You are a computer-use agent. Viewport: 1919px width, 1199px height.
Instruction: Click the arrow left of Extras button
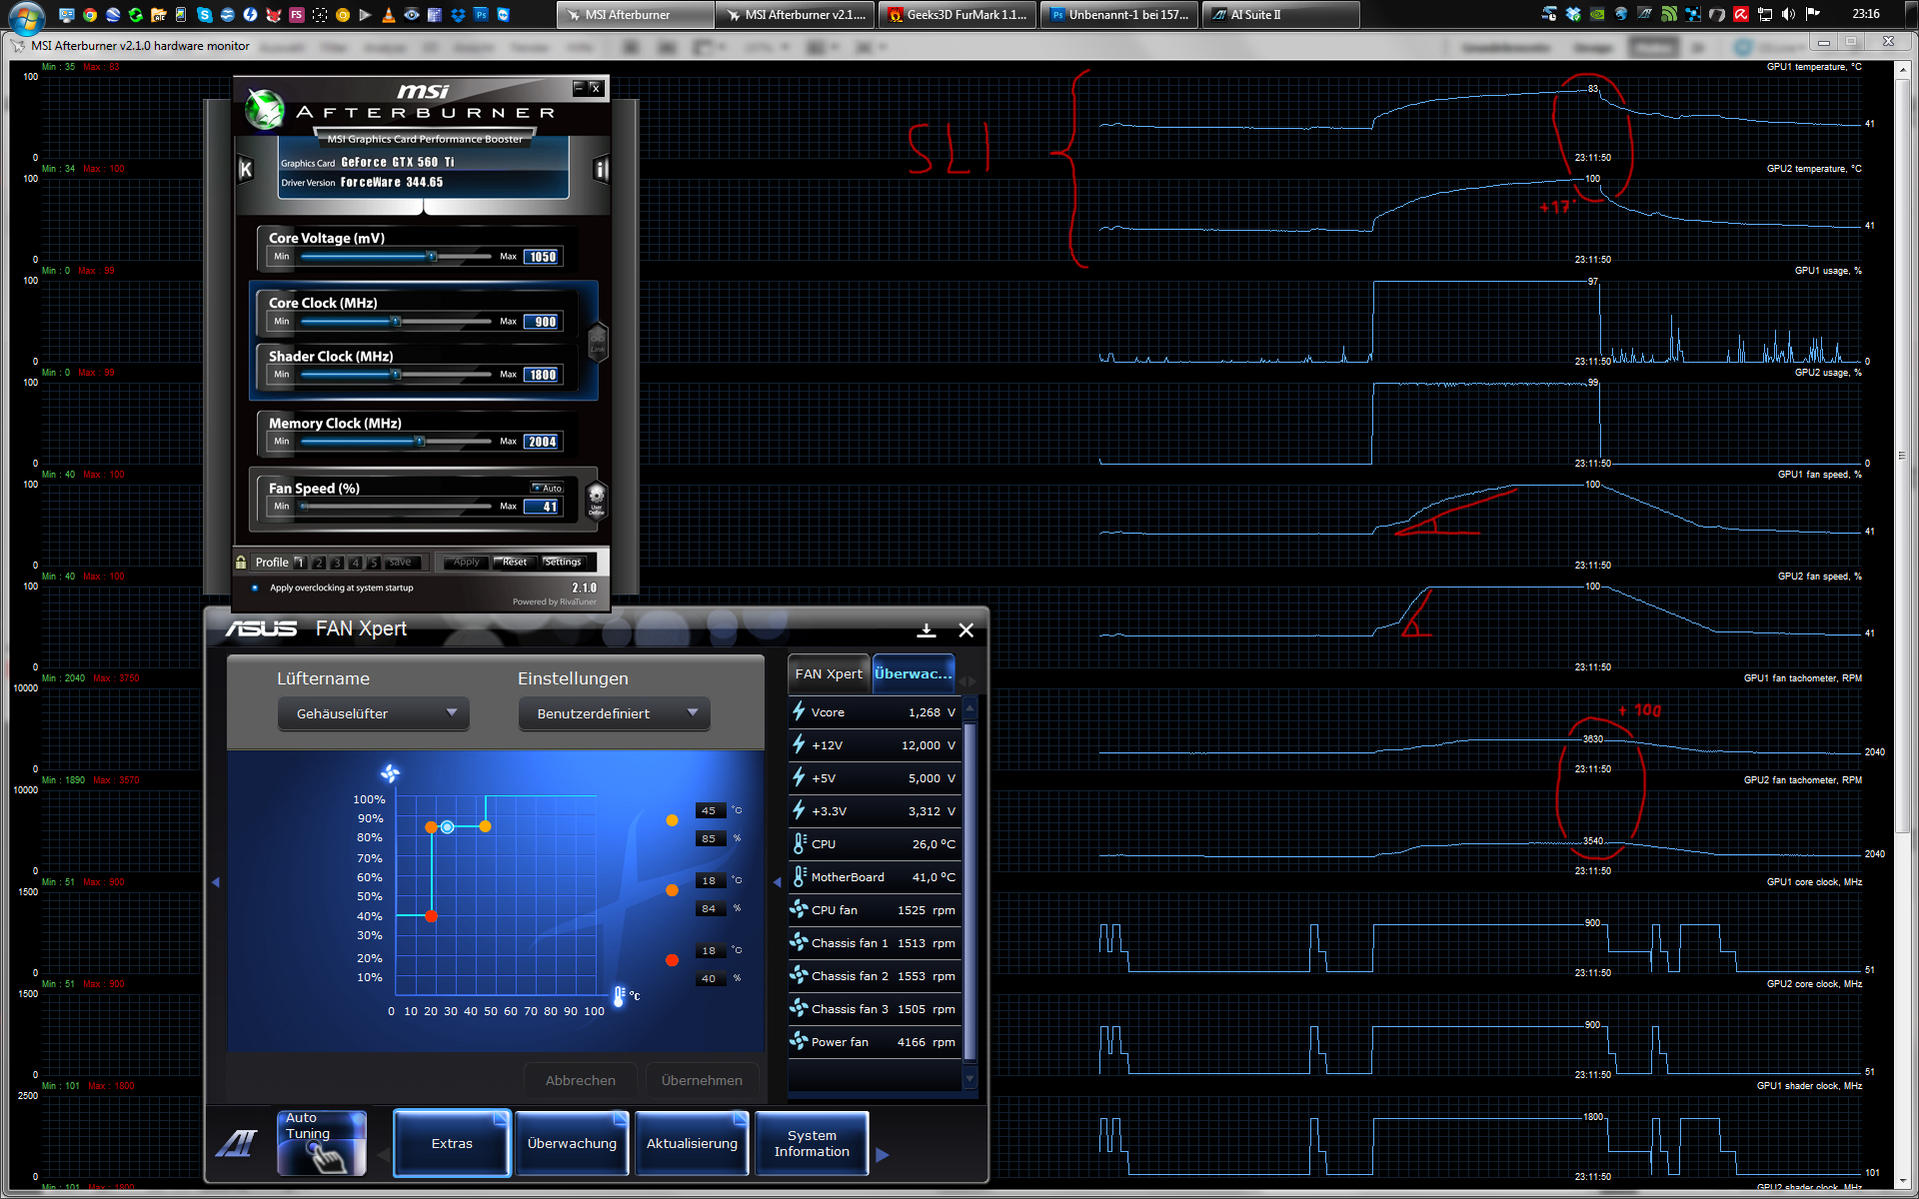381,1154
